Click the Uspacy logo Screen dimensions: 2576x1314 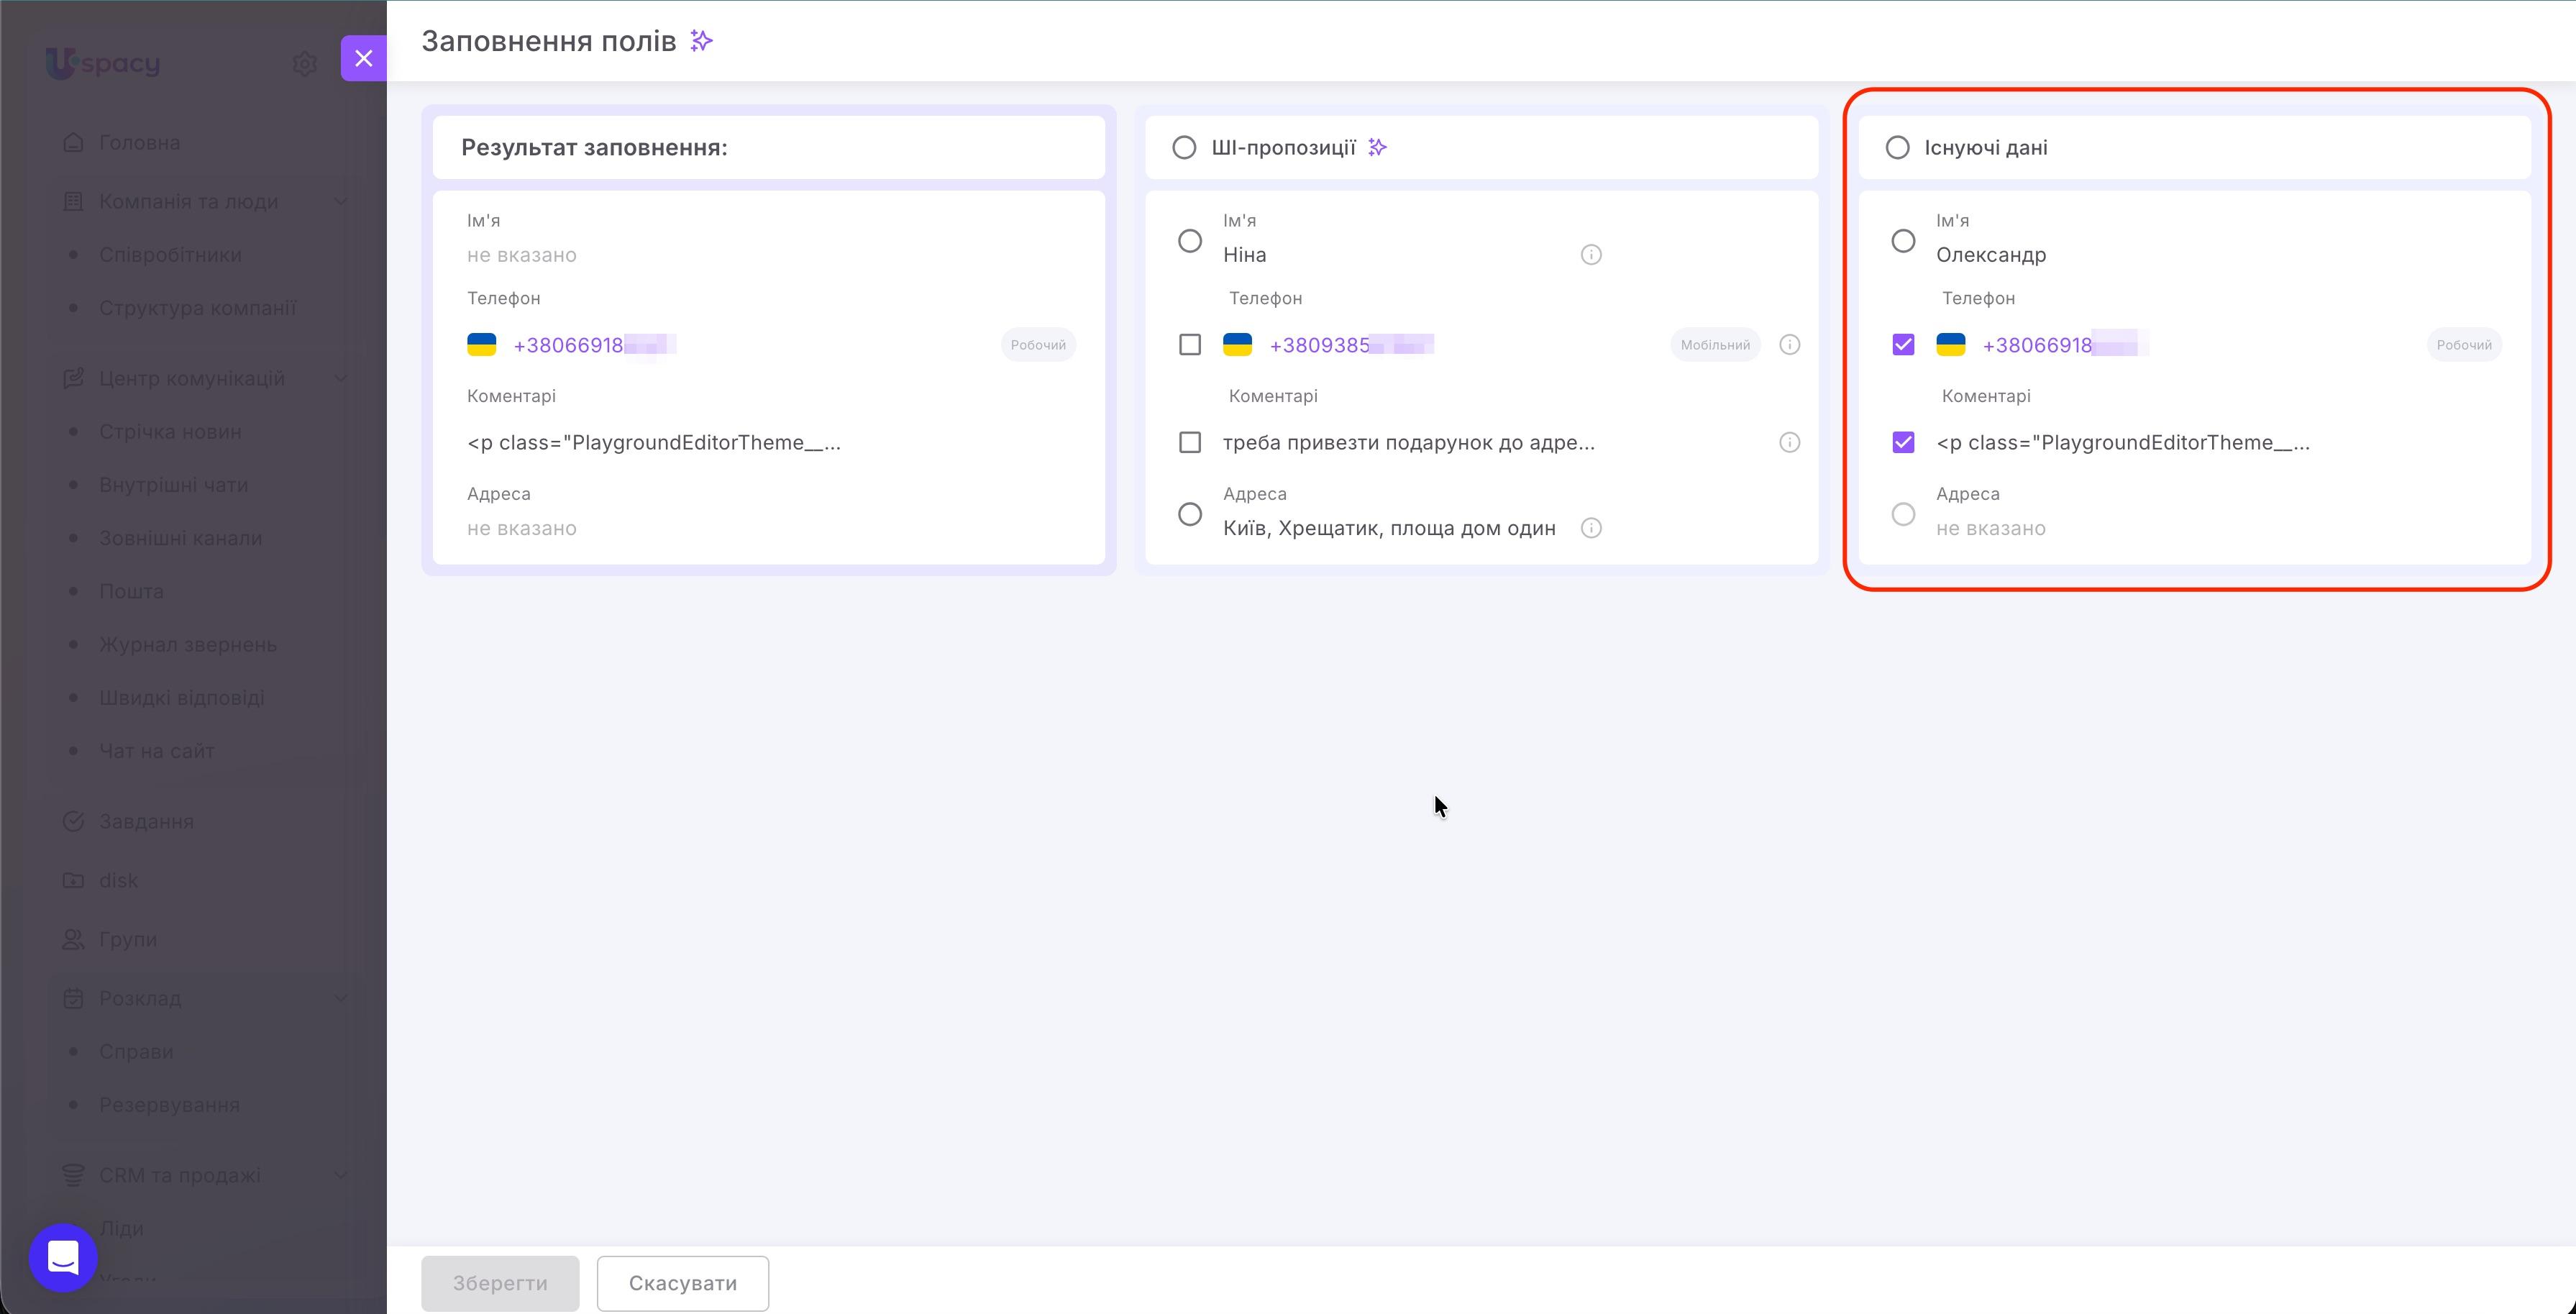(103, 63)
